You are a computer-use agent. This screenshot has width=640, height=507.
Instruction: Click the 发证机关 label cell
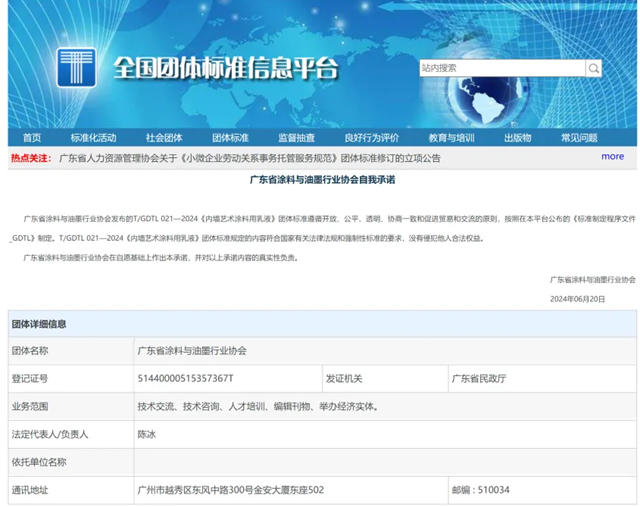tap(385, 378)
